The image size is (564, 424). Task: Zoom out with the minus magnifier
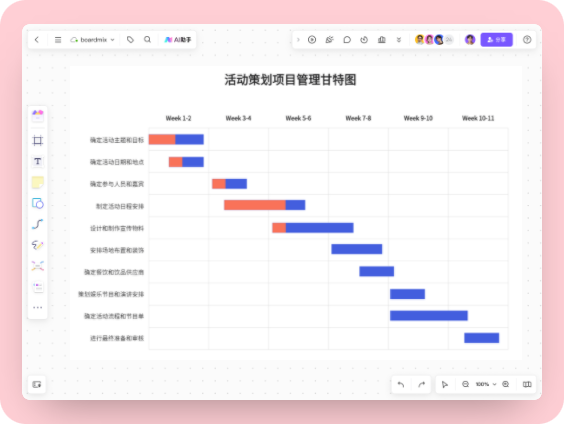pos(465,384)
